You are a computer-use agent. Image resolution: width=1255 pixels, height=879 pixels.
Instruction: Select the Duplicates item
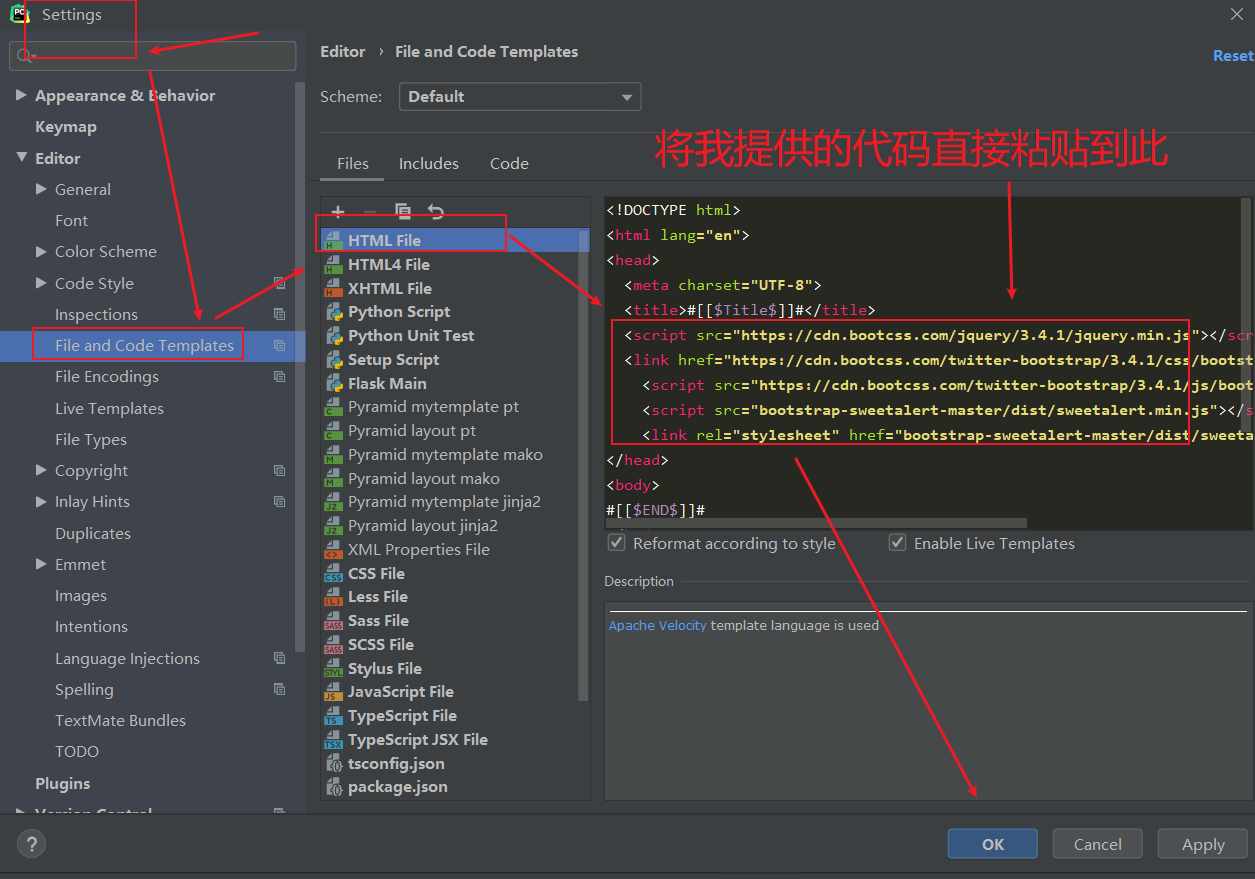click(93, 534)
